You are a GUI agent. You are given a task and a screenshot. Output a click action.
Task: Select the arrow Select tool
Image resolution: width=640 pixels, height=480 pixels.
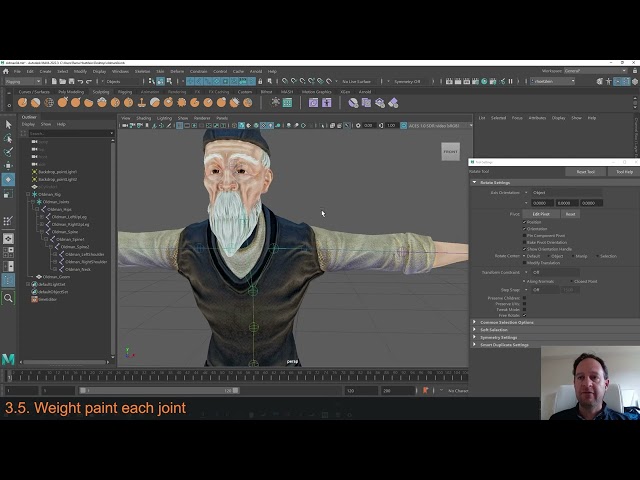click(x=8, y=124)
